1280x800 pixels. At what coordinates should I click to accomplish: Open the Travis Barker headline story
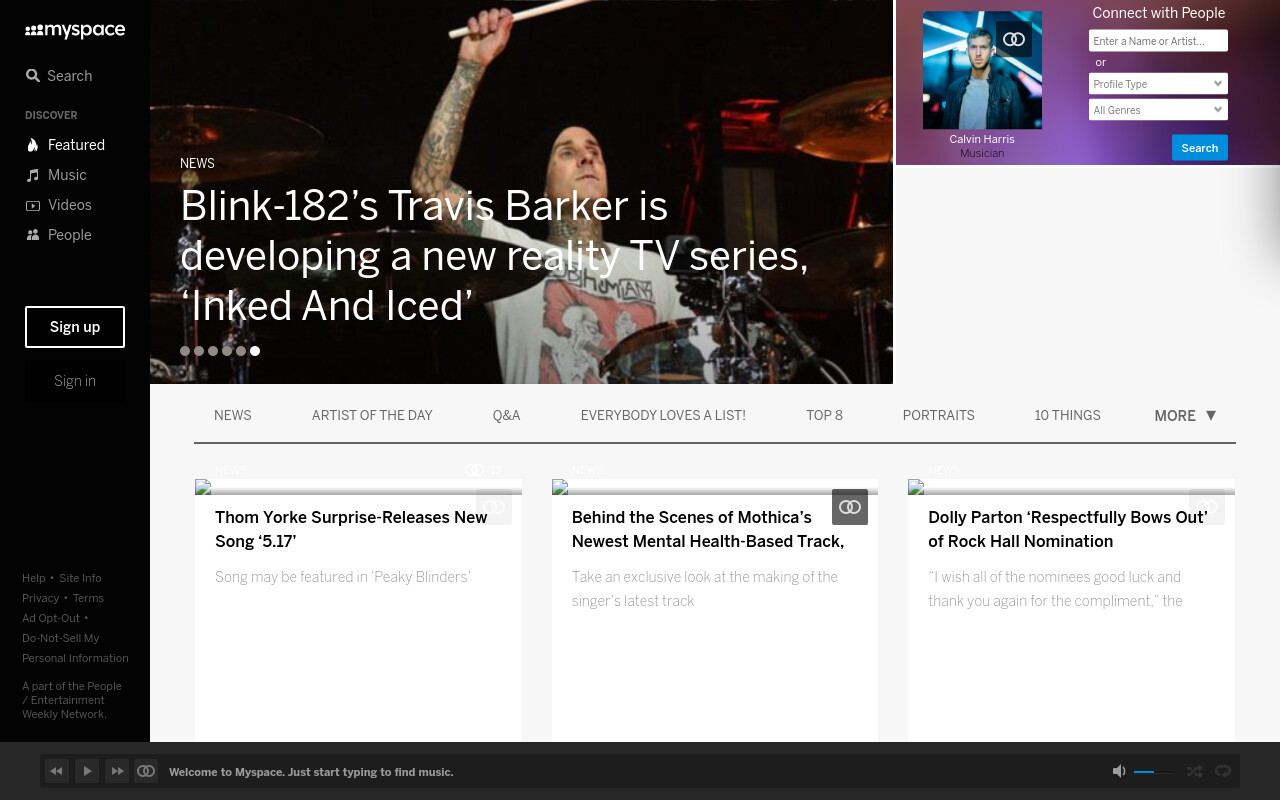point(494,256)
